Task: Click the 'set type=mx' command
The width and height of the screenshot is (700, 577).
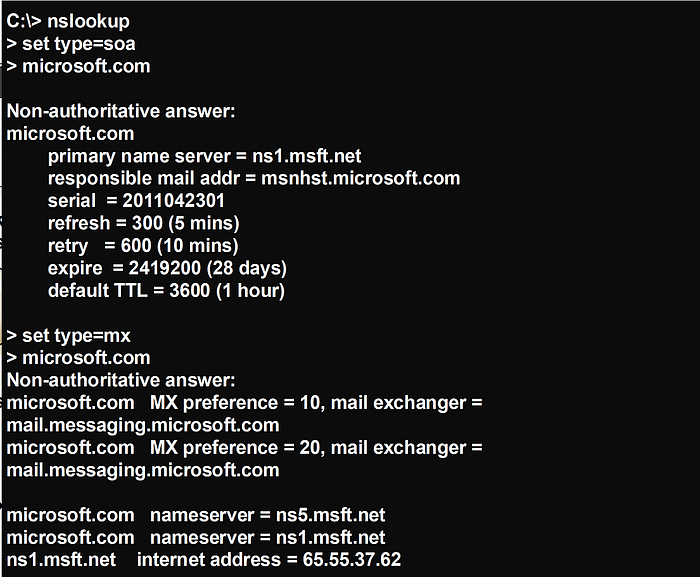Action: pyautogui.click(x=69, y=335)
